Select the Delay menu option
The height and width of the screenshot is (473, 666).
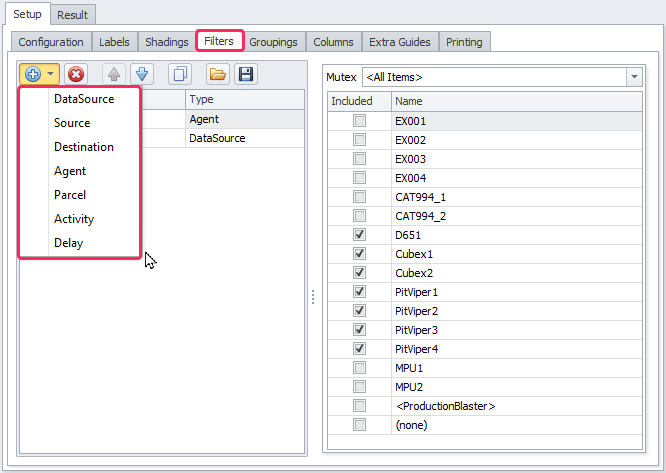pyautogui.click(x=69, y=243)
